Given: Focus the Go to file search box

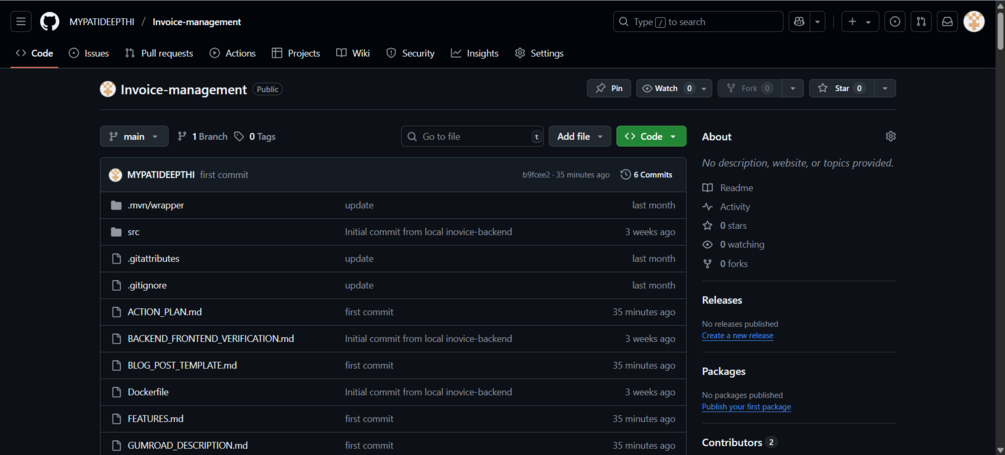Looking at the screenshot, I should pyautogui.click(x=472, y=136).
